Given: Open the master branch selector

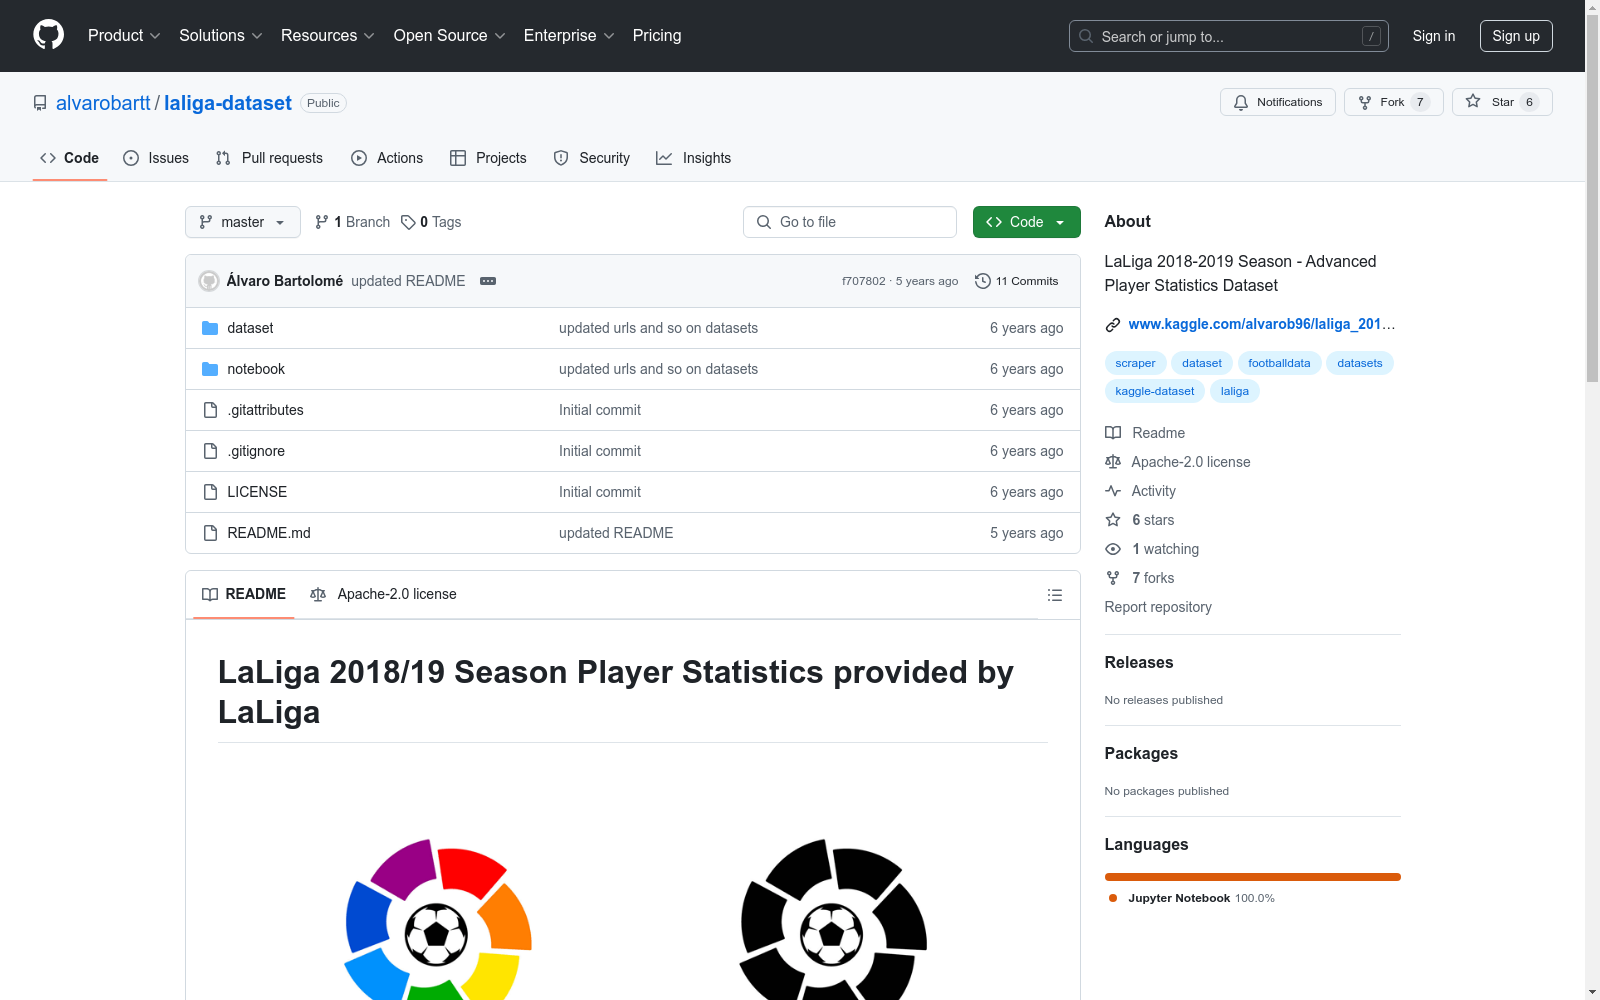Looking at the screenshot, I should click(x=243, y=222).
